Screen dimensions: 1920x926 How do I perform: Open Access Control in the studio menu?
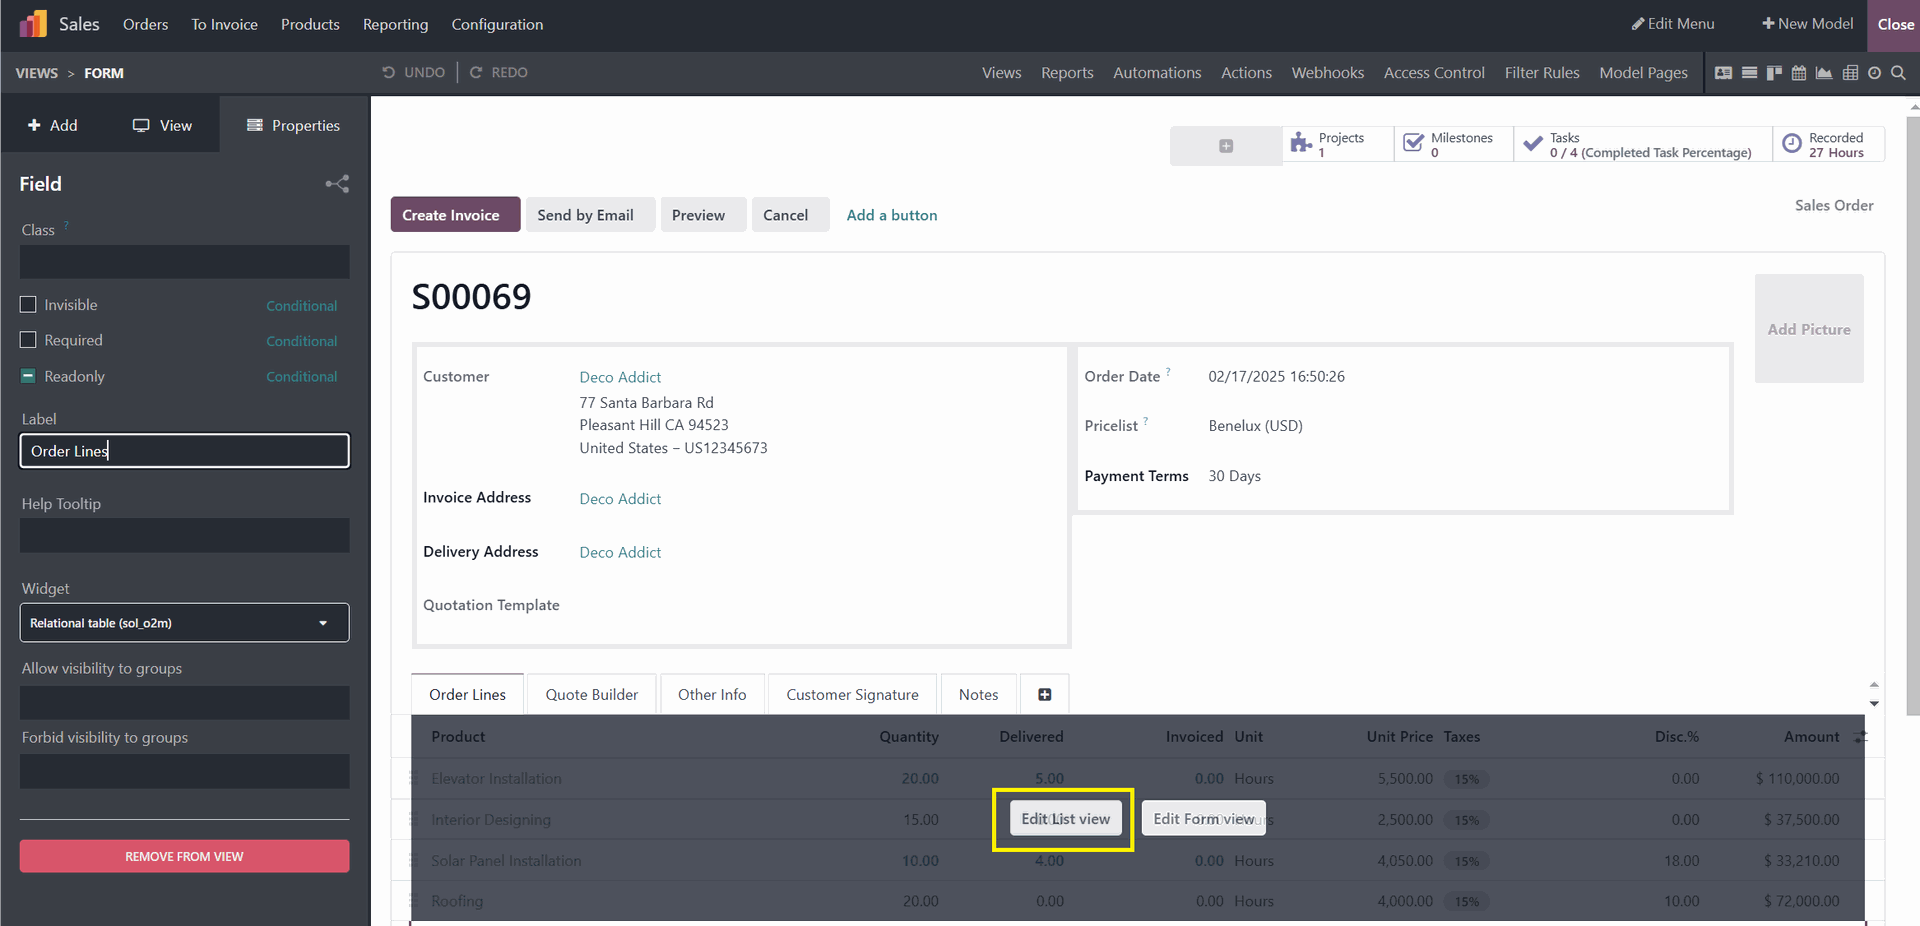pyautogui.click(x=1434, y=73)
